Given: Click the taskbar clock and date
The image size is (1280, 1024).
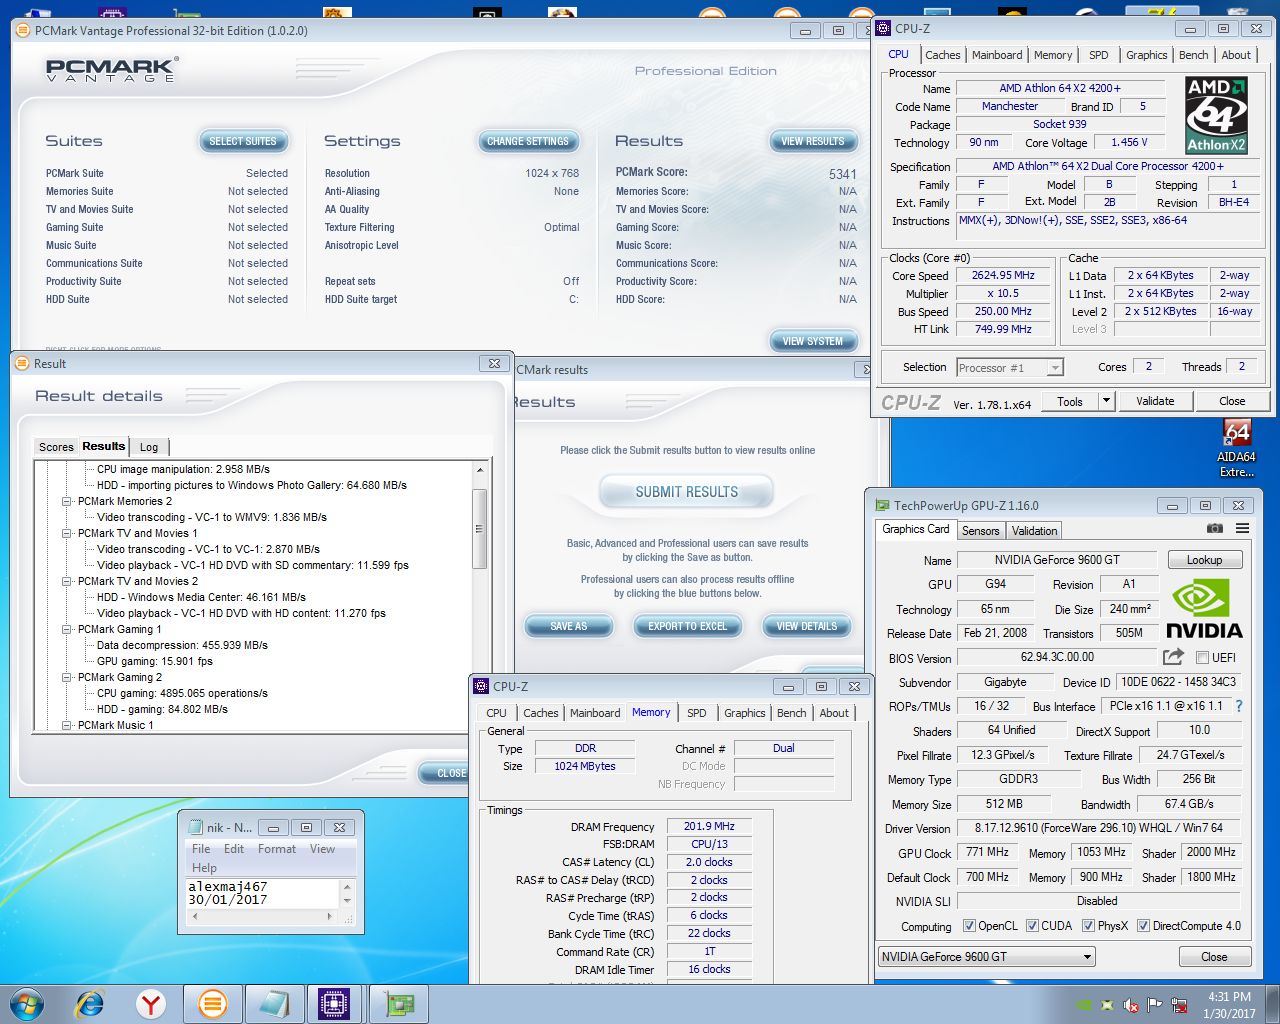Looking at the screenshot, I should tap(1229, 1005).
